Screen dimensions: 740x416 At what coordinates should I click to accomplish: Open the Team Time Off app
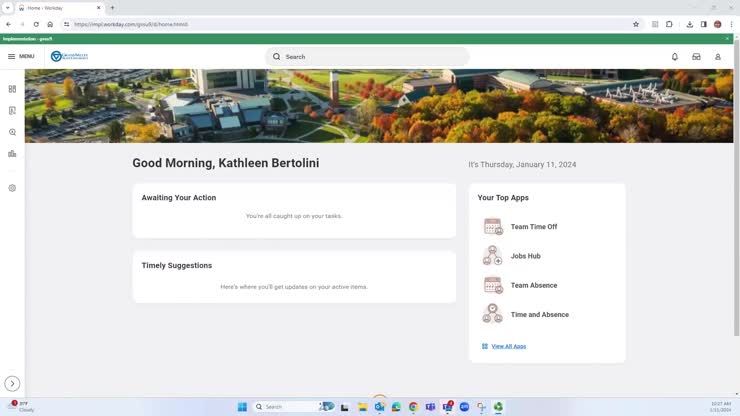[533, 227]
